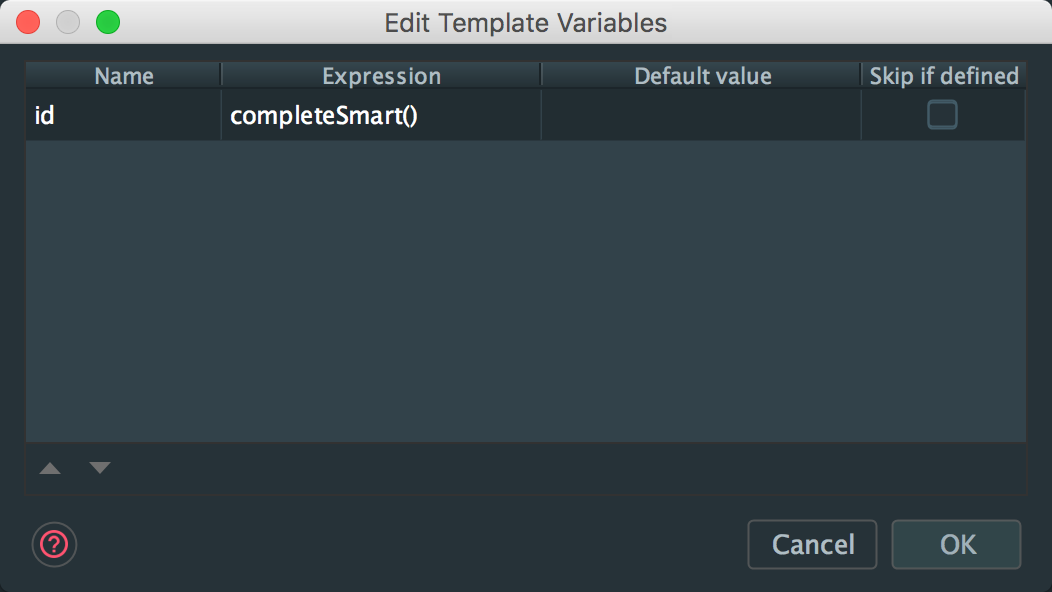Click the empty Default value cell for id
Viewport: 1052px width, 592px height.
[701, 116]
